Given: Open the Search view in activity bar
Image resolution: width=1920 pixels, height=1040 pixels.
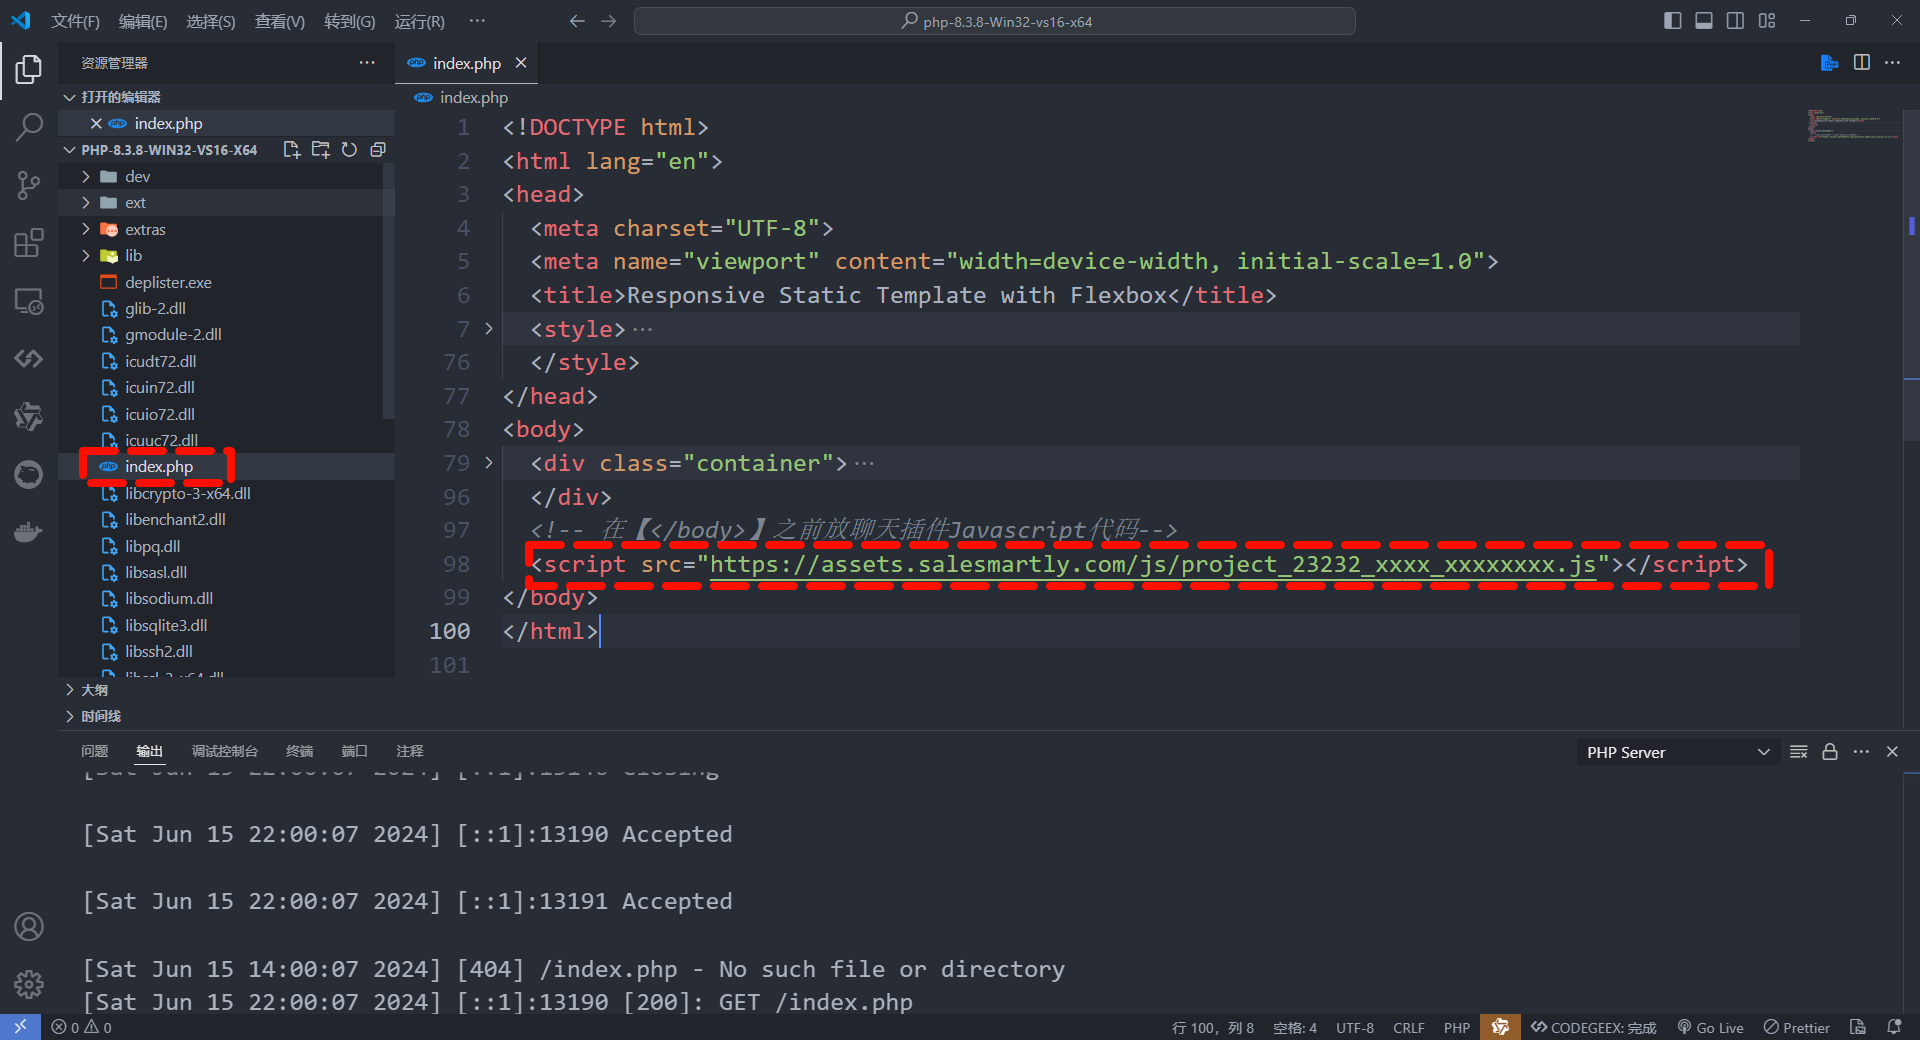Looking at the screenshot, I should tap(29, 127).
